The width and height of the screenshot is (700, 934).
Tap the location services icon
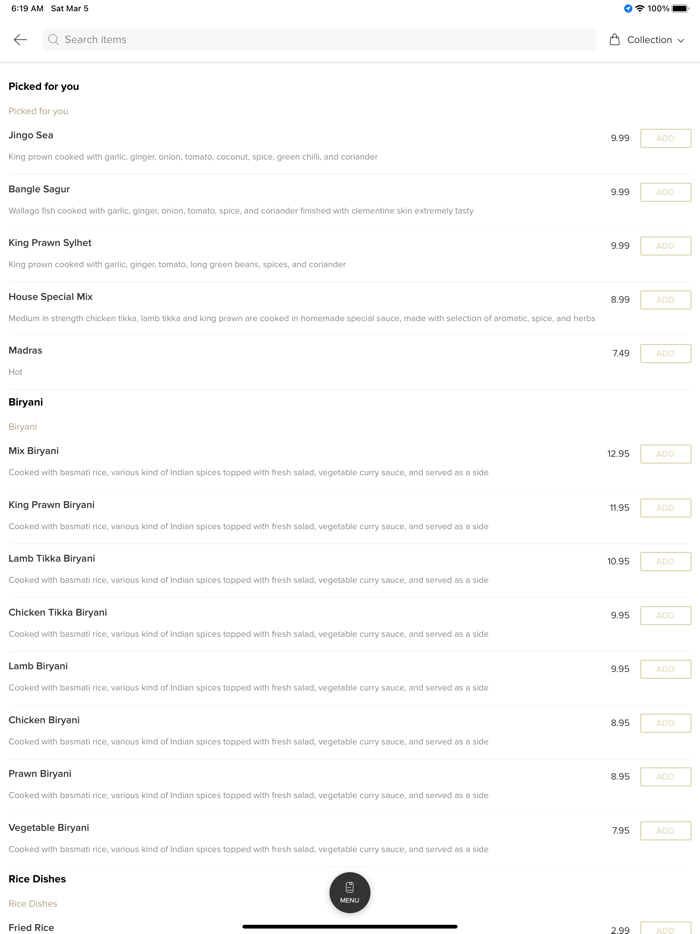tap(628, 9)
